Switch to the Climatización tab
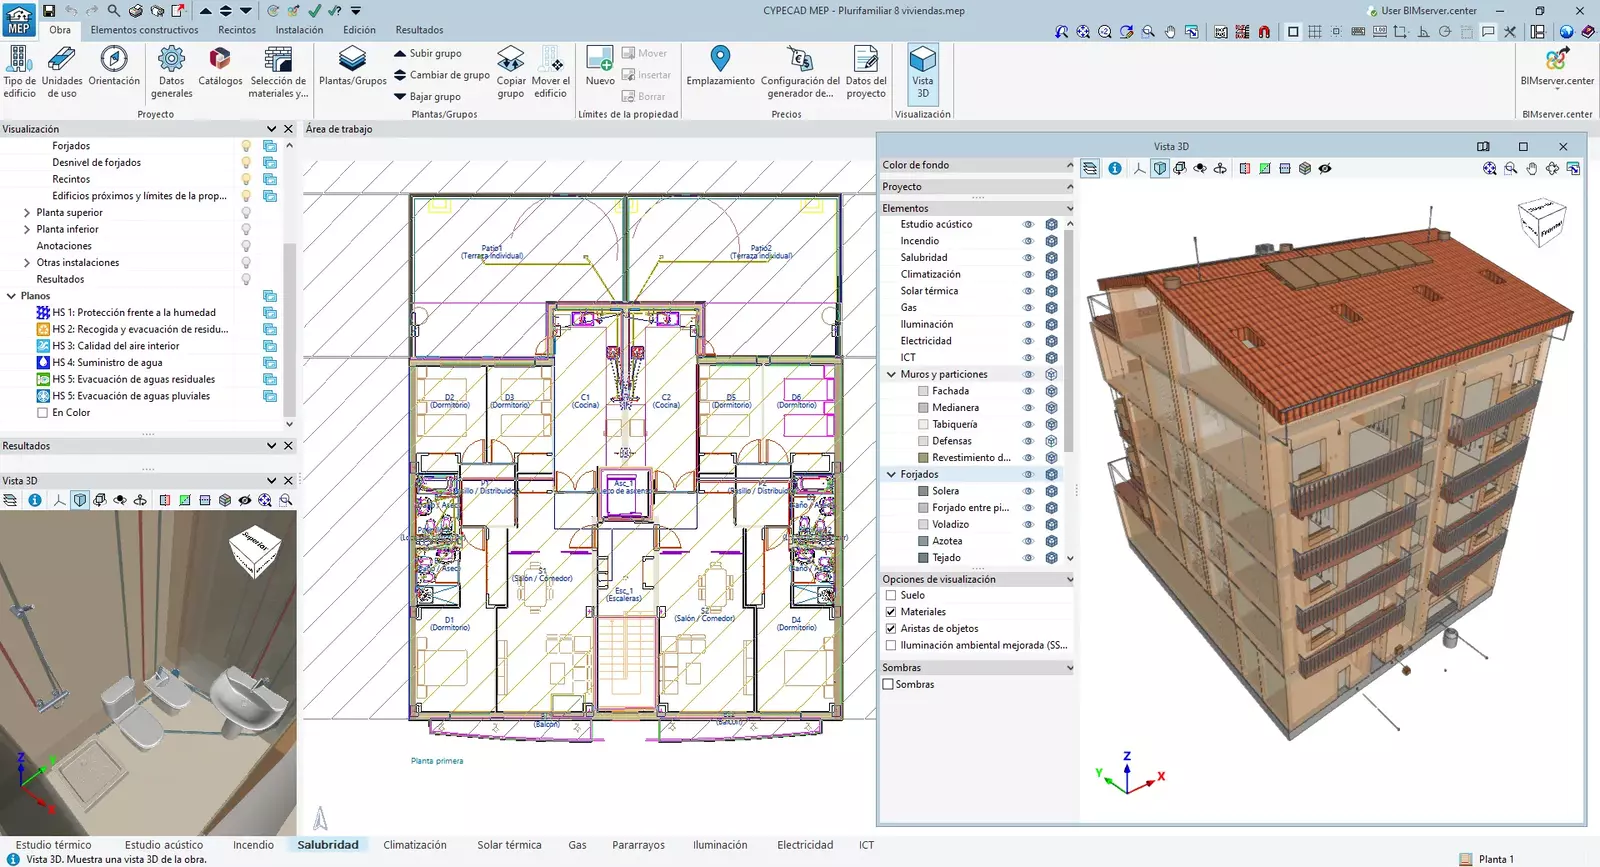Image resolution: width=1600 pixels, height=867 pixels. point(415,845)
